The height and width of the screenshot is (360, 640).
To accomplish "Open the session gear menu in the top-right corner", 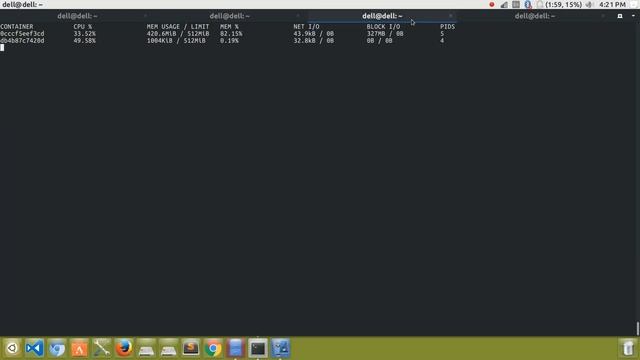I will [x=635, y=4].
